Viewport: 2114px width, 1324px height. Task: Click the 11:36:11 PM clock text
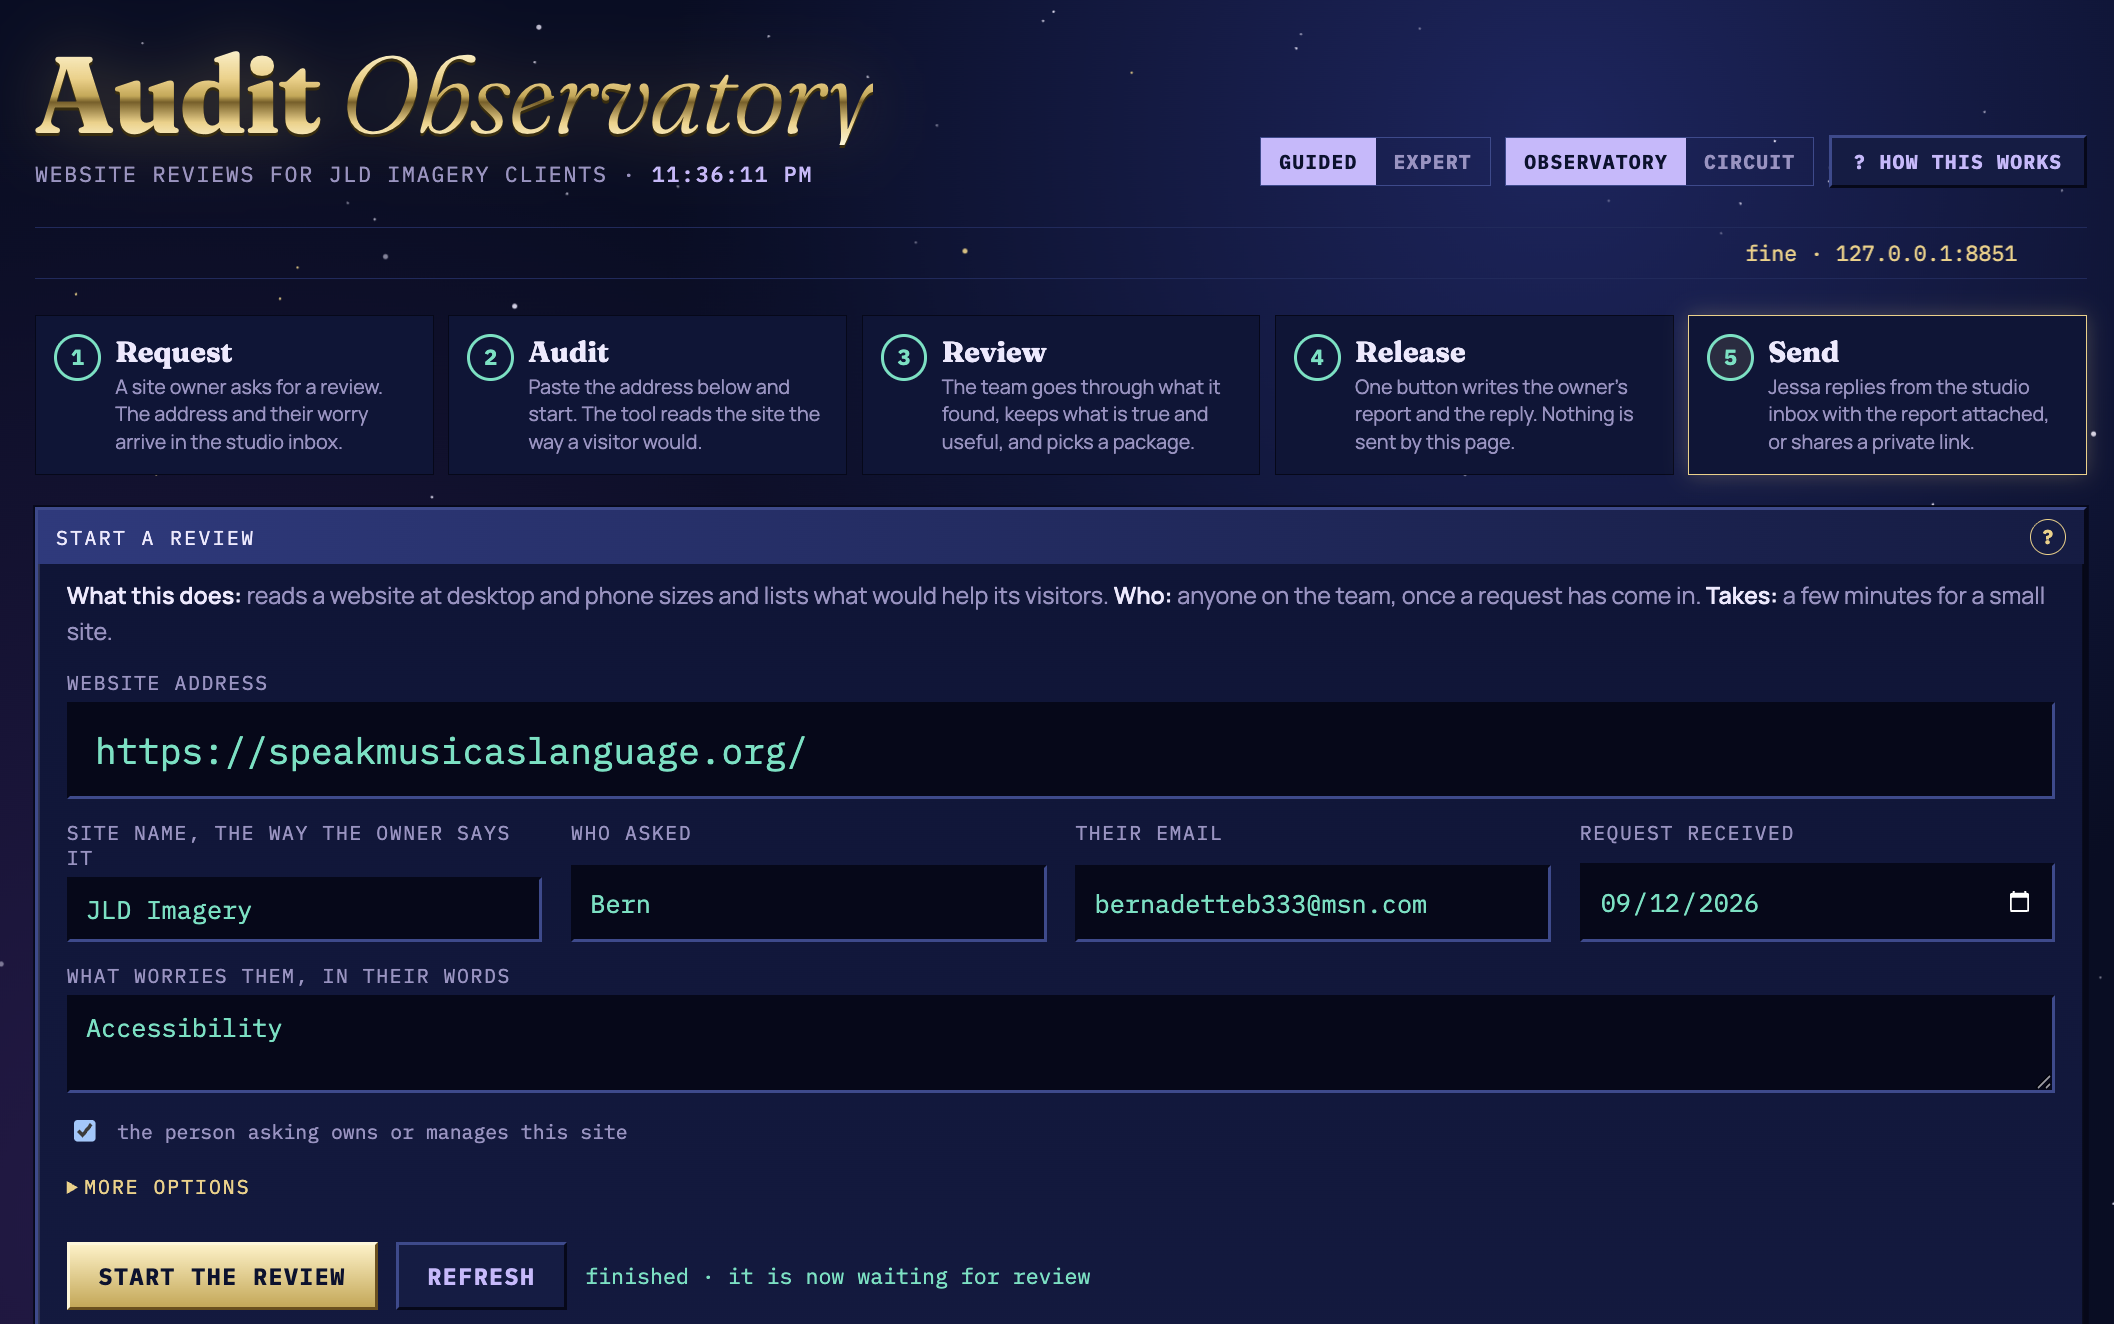tap(731, 175)
